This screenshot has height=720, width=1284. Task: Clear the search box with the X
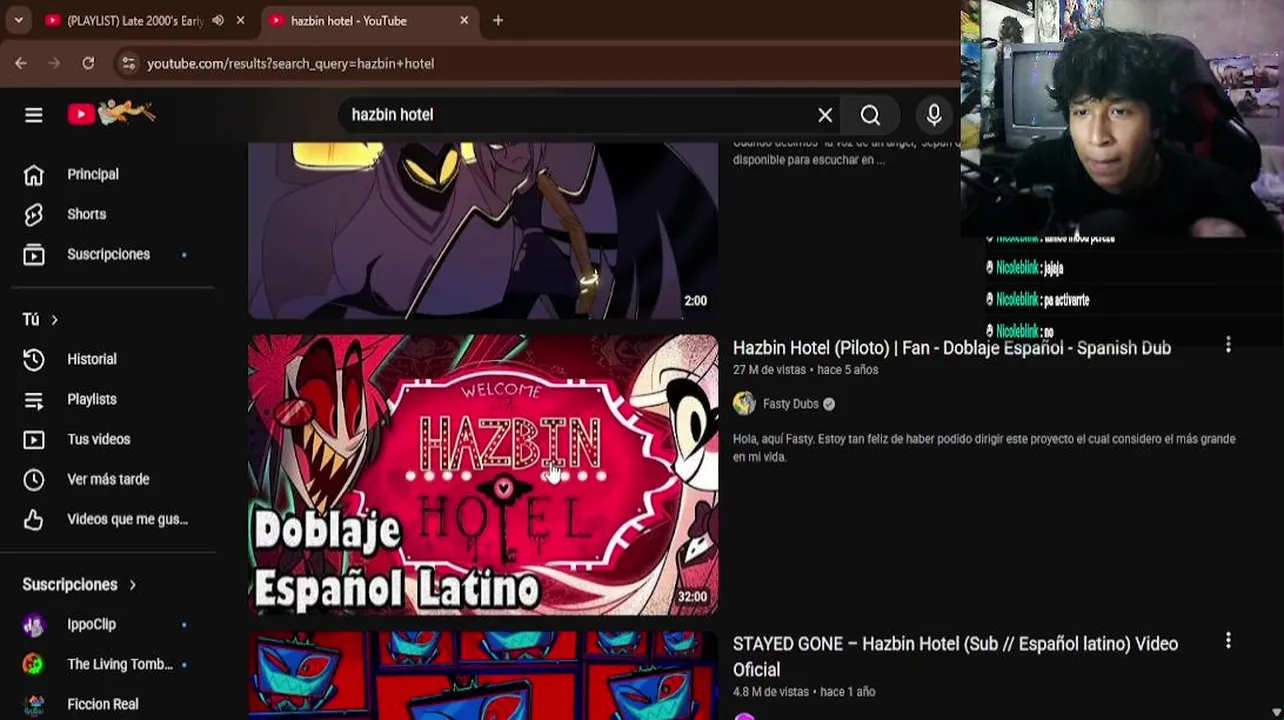[x=825, y=115]
